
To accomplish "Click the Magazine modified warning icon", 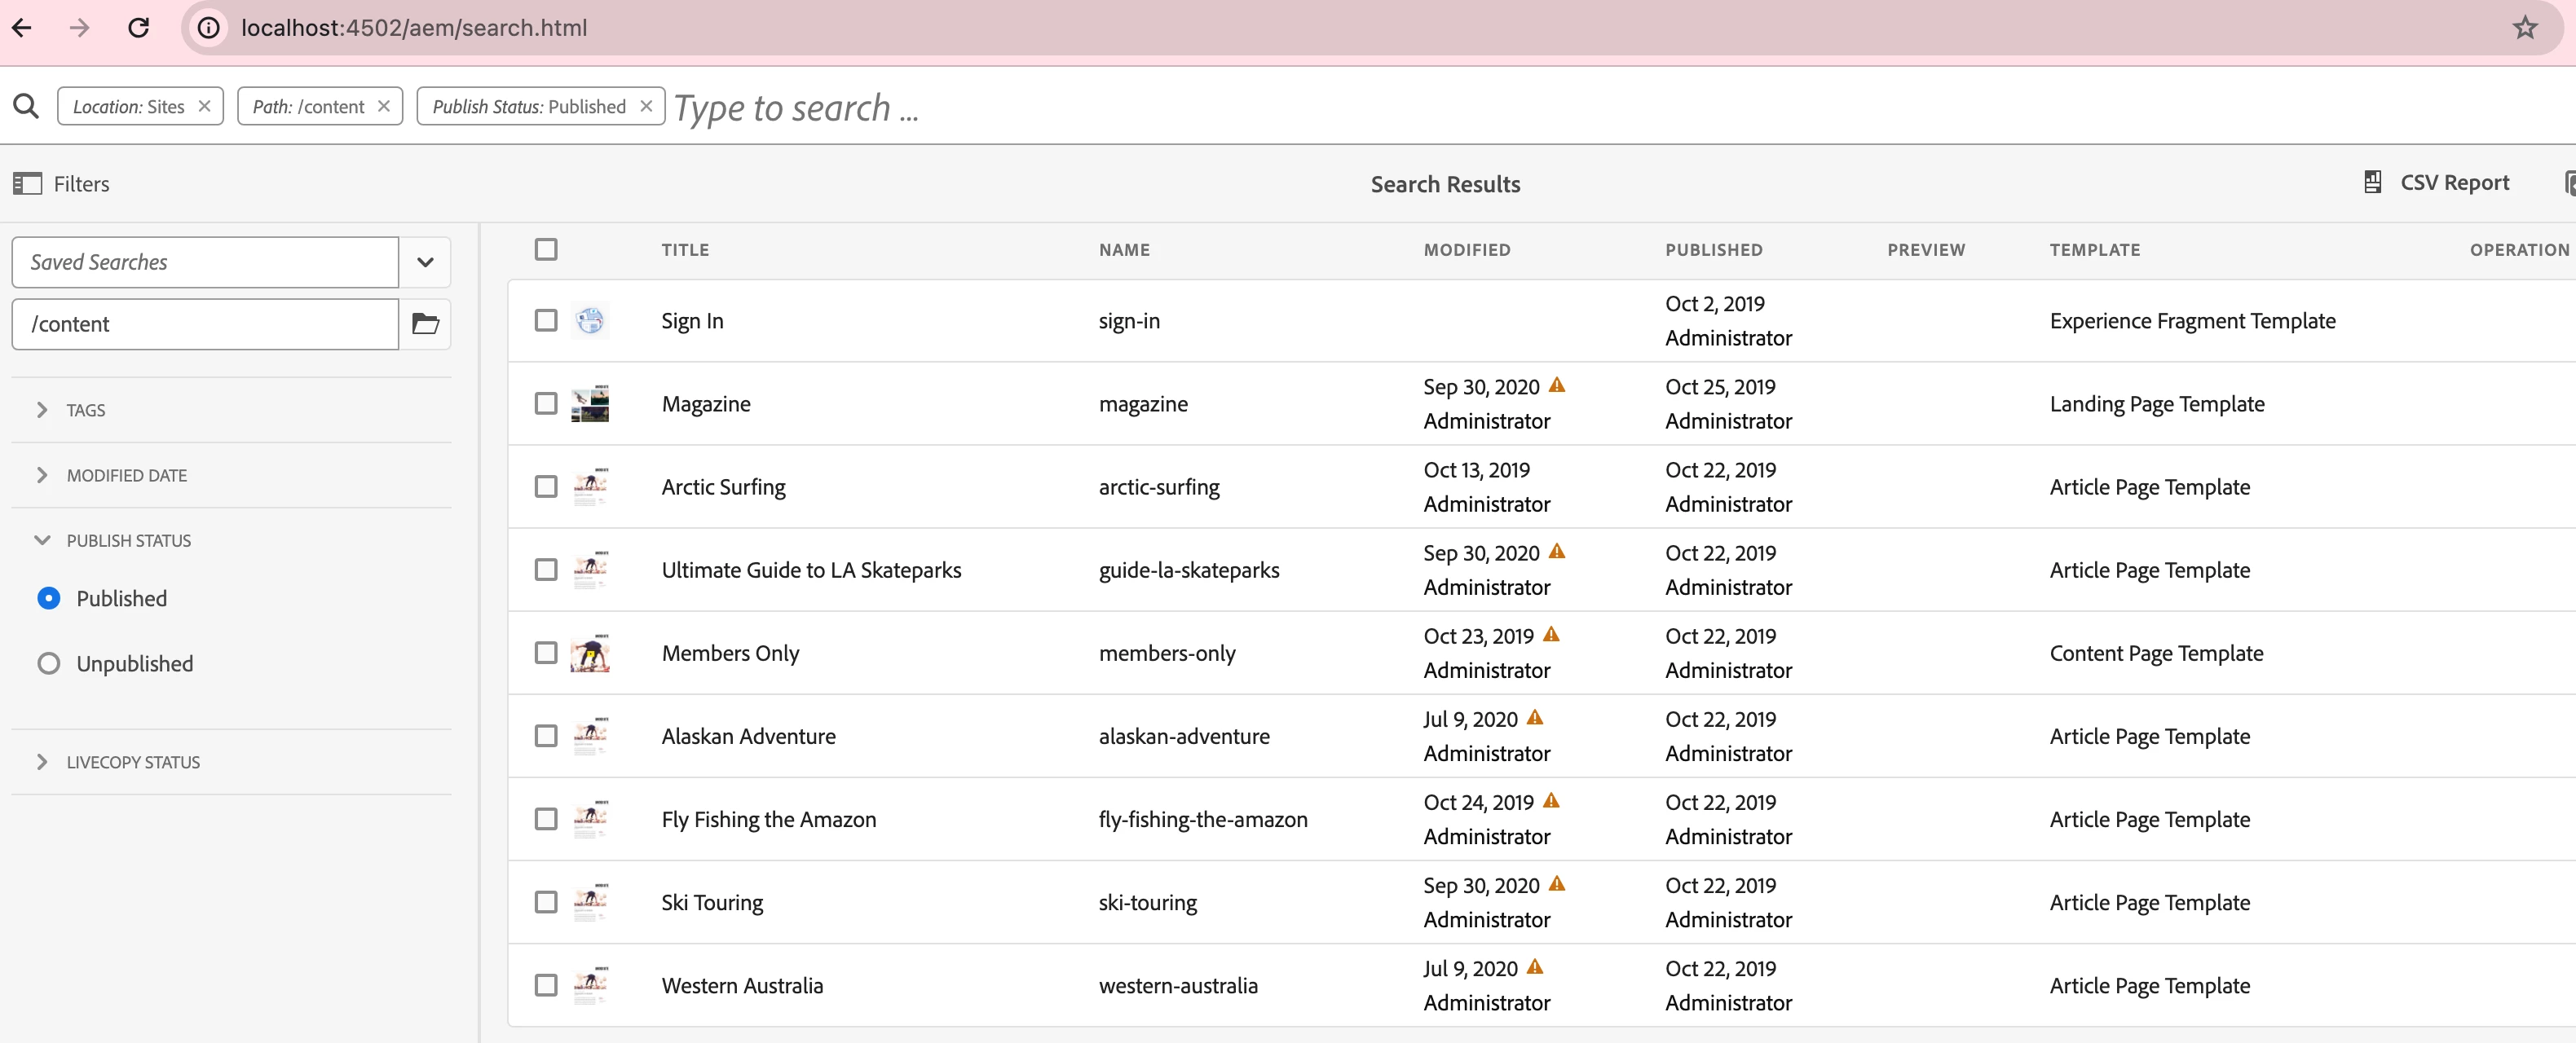I will (x=1557, y=385).
